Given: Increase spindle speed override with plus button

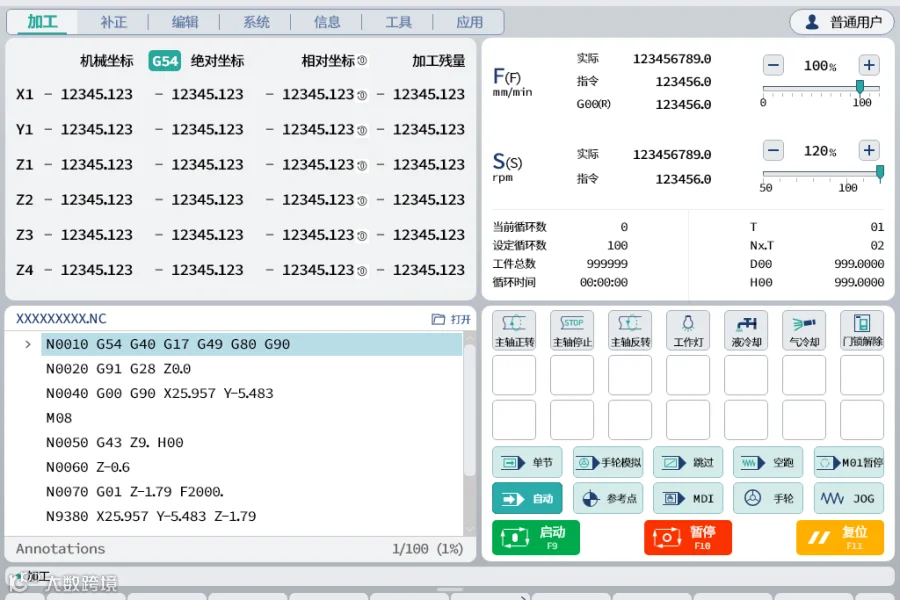Looking at the screenshot, I should click(x=869, y=150).
